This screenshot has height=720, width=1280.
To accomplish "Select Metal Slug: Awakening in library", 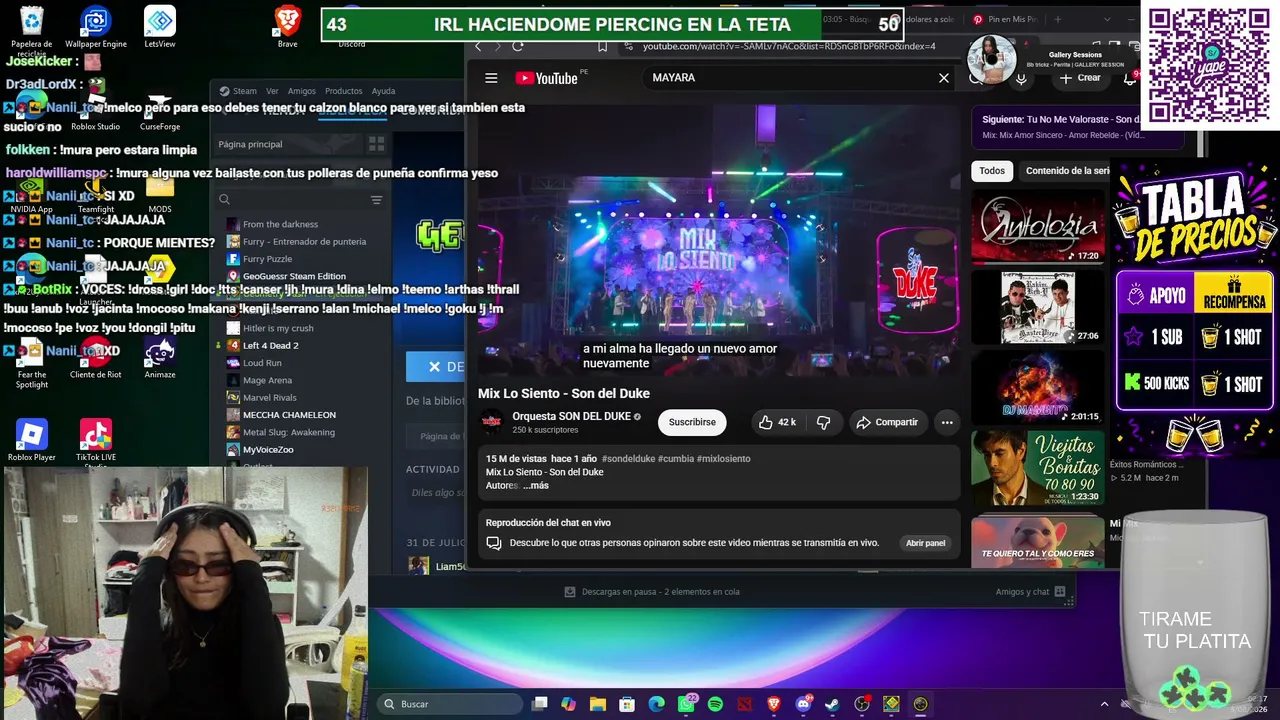I will click(289, 432).
